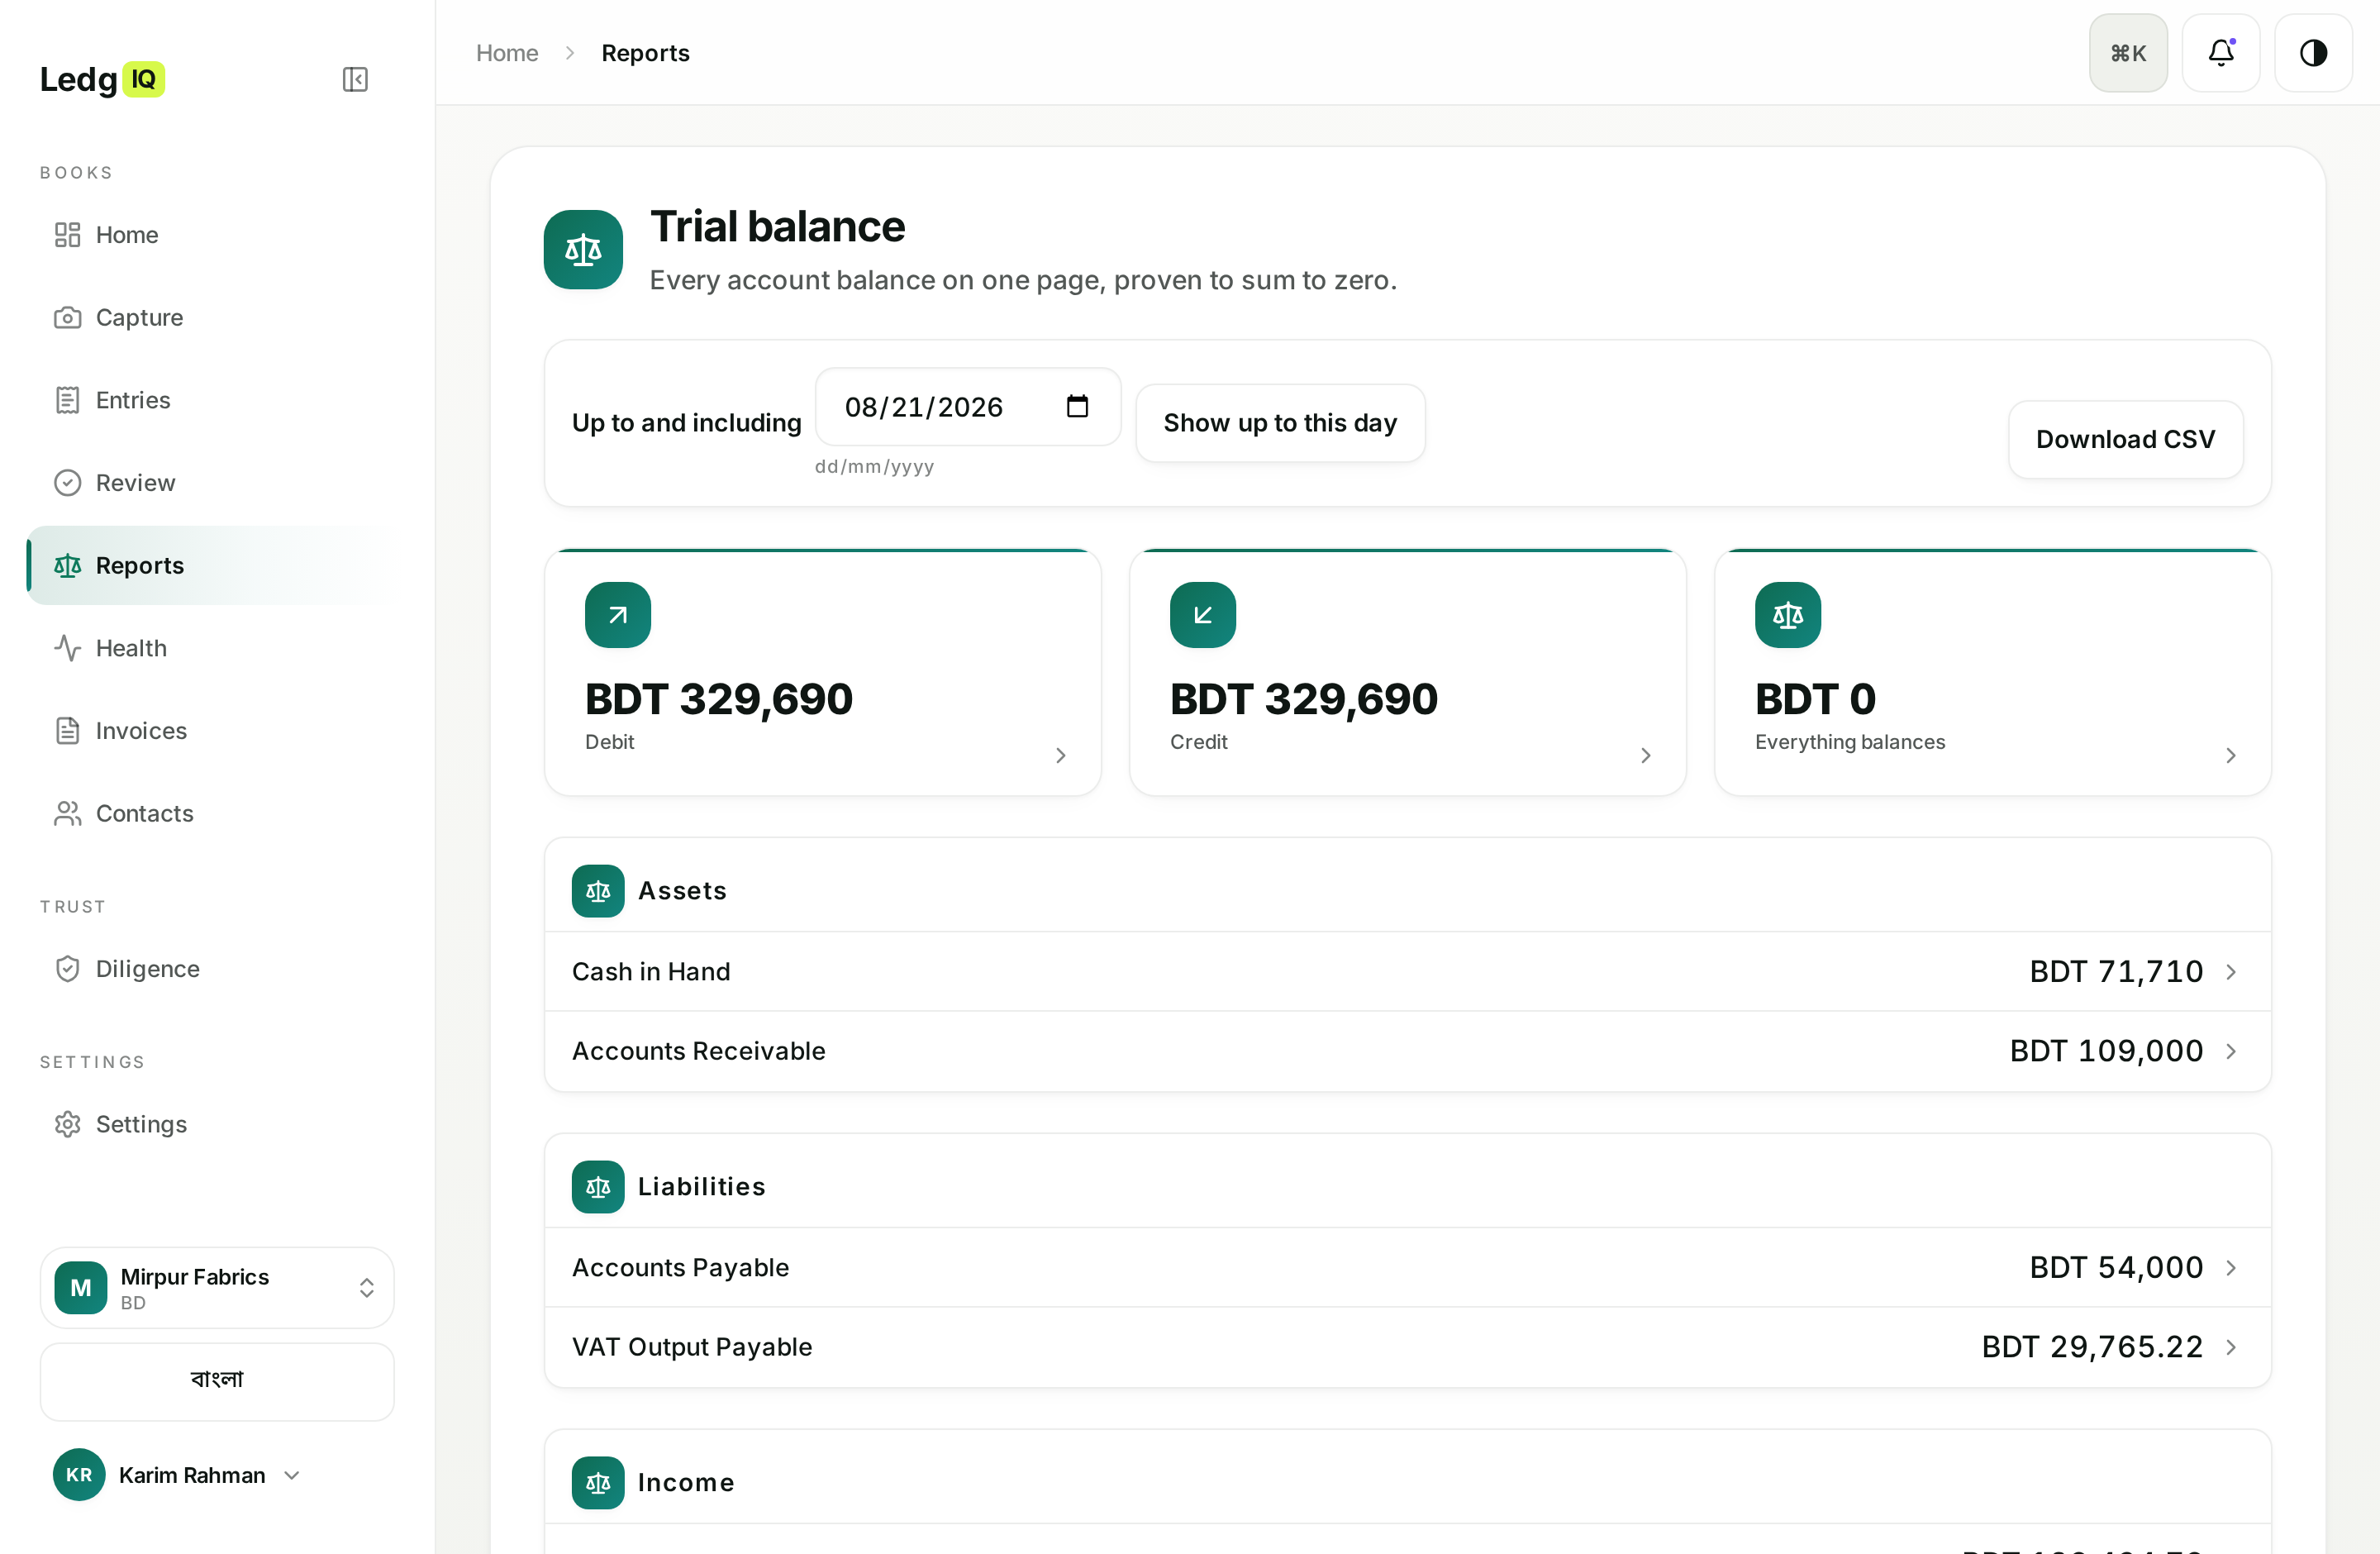Screen dimensions: 2380x1554
Task: Click Debit card up-right arrow icon
Action: [618, 615]
